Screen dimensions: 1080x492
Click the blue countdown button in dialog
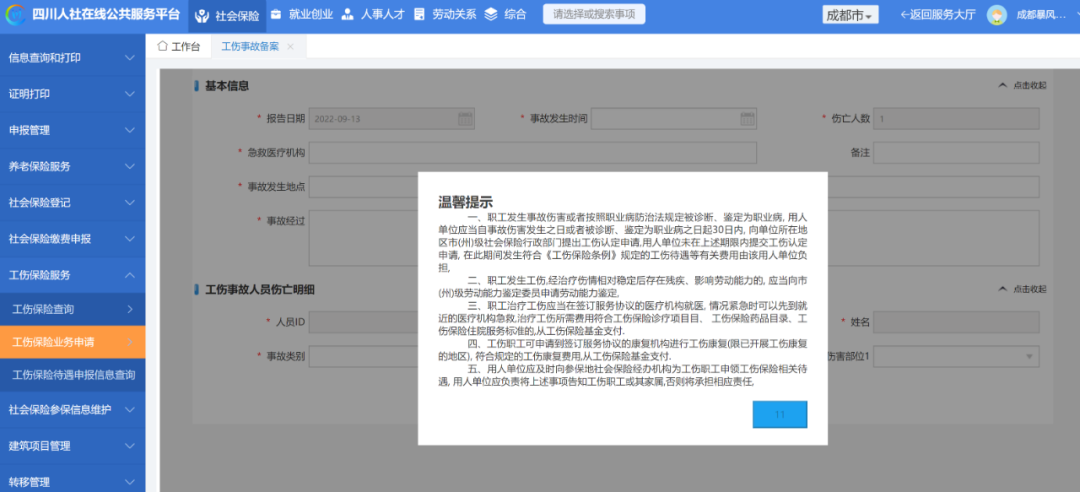point(780,415)
